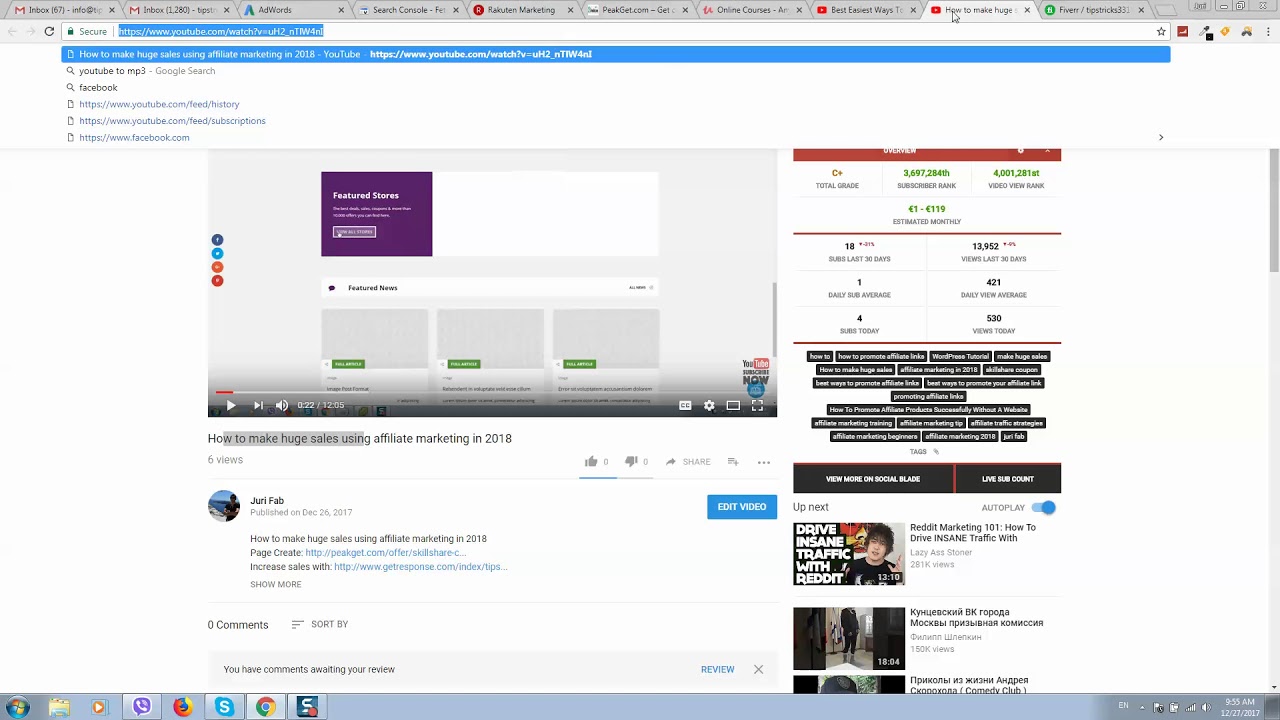1280x720 pixels.
Task: Click the 'WordPress Tutorial' tag
Action: point(960,356)
